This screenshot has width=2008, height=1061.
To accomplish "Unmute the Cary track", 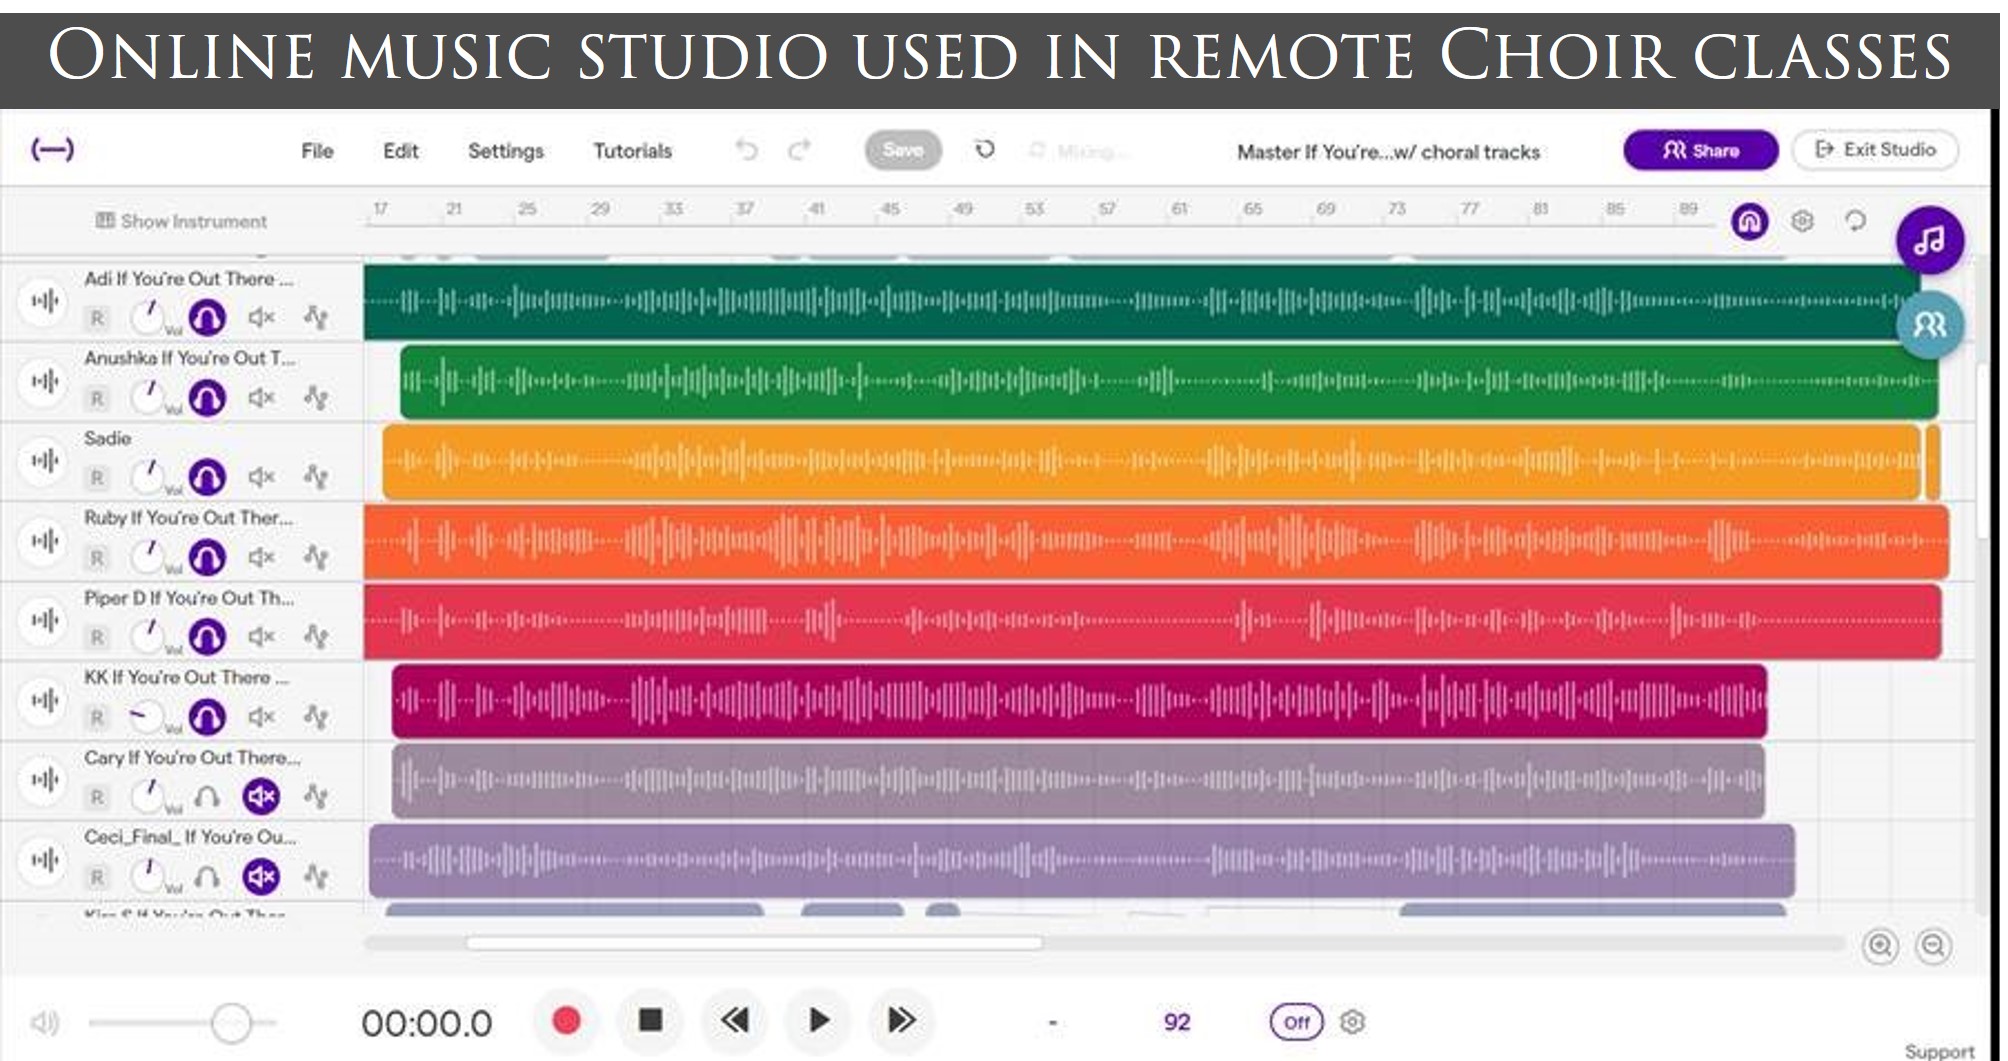I will pos(261,797).
